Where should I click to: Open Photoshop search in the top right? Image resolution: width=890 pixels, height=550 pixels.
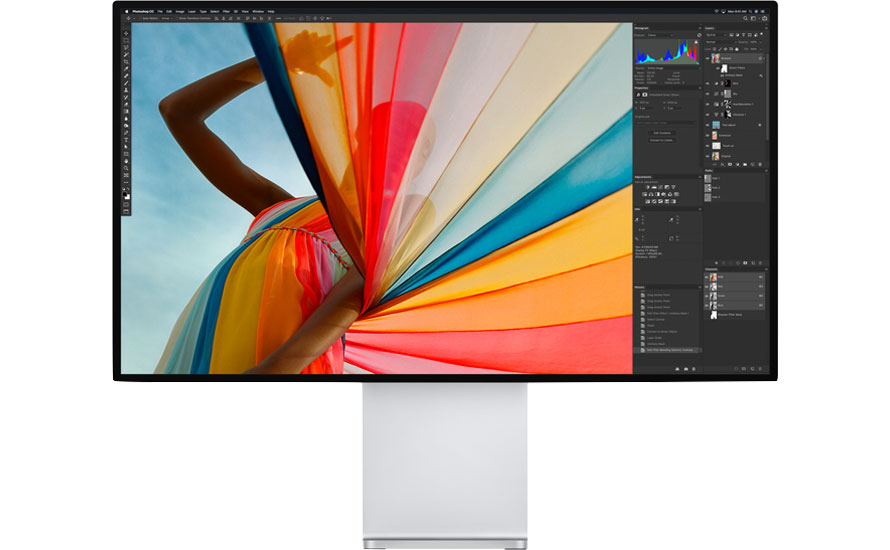pos(745,18)
